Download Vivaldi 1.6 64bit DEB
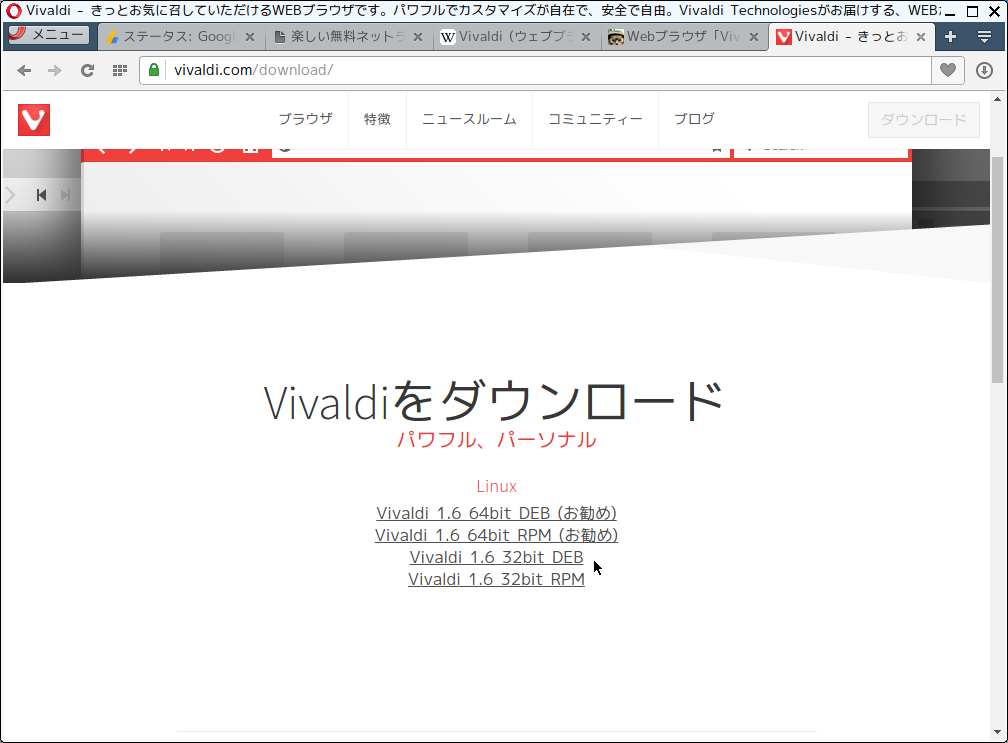 [x=496, y=513]
